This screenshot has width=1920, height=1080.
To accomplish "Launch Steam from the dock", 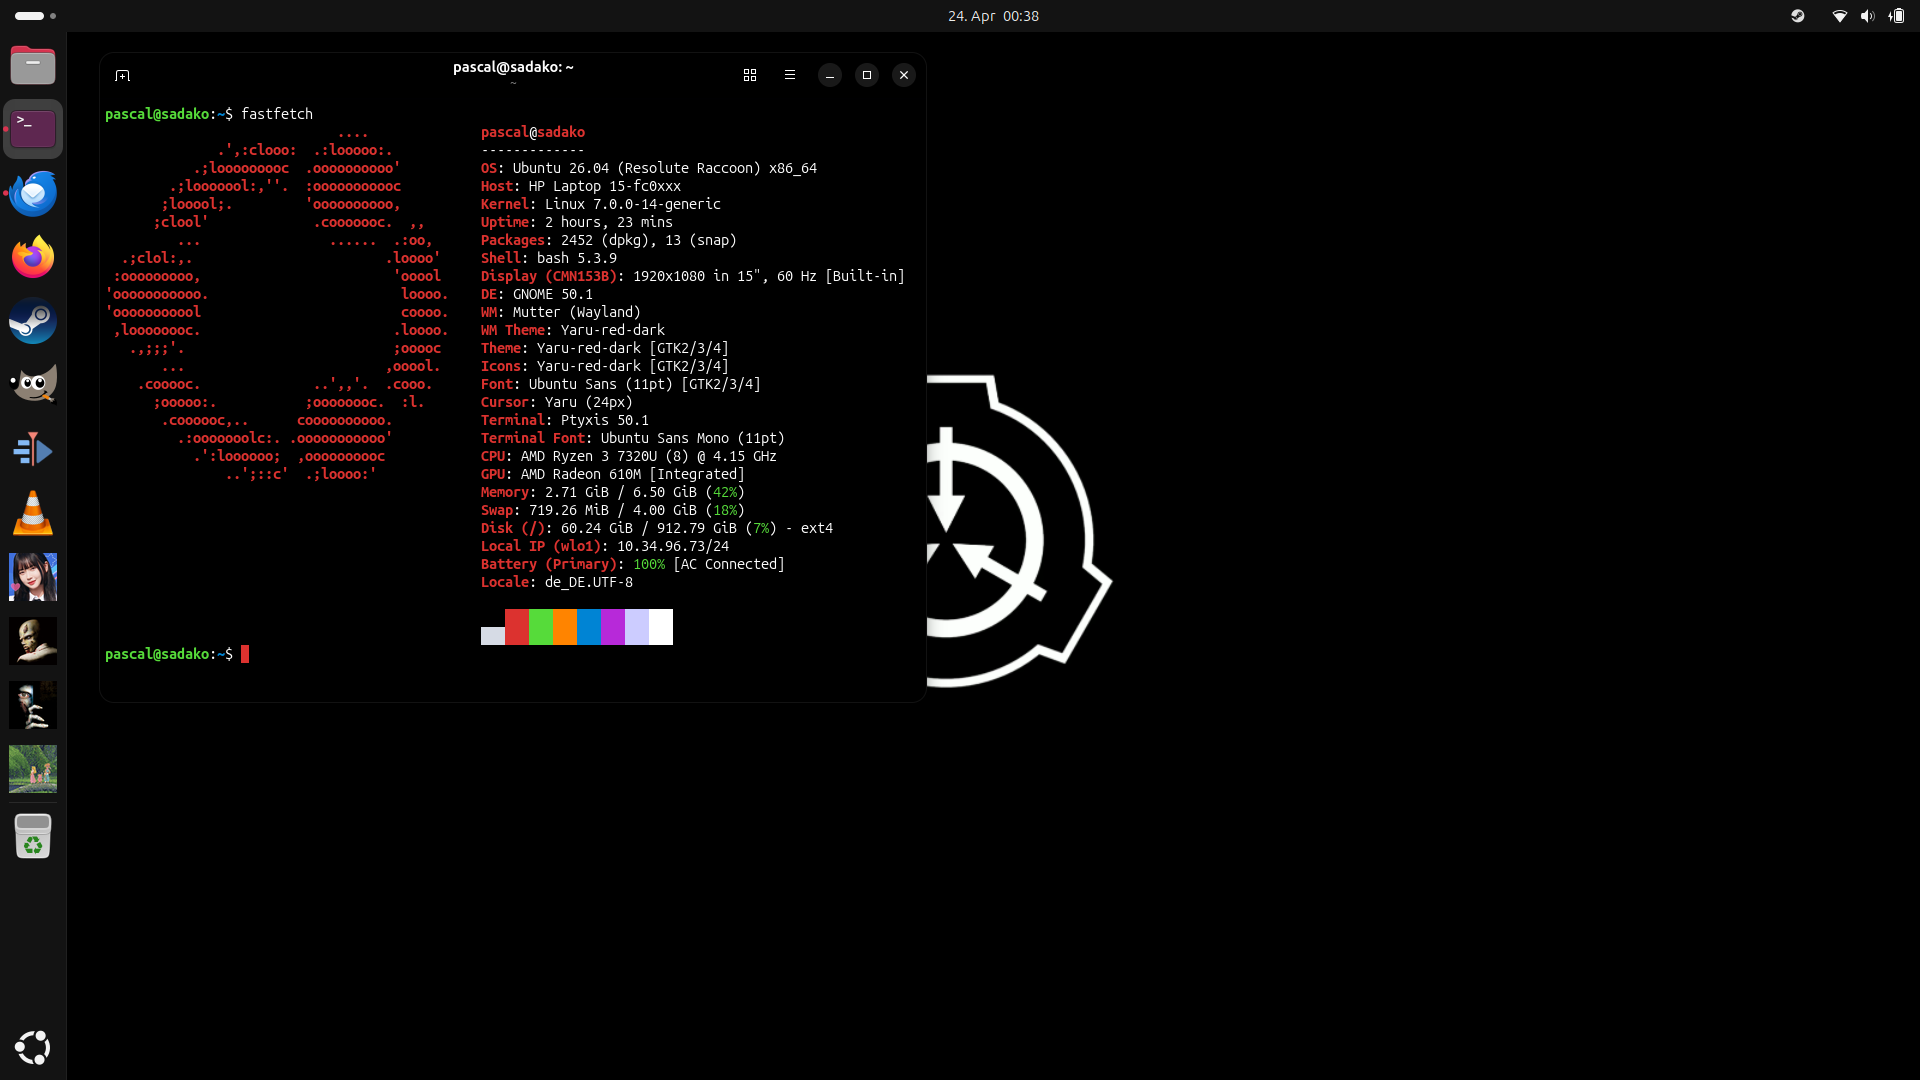I will [x=33, y=321].
